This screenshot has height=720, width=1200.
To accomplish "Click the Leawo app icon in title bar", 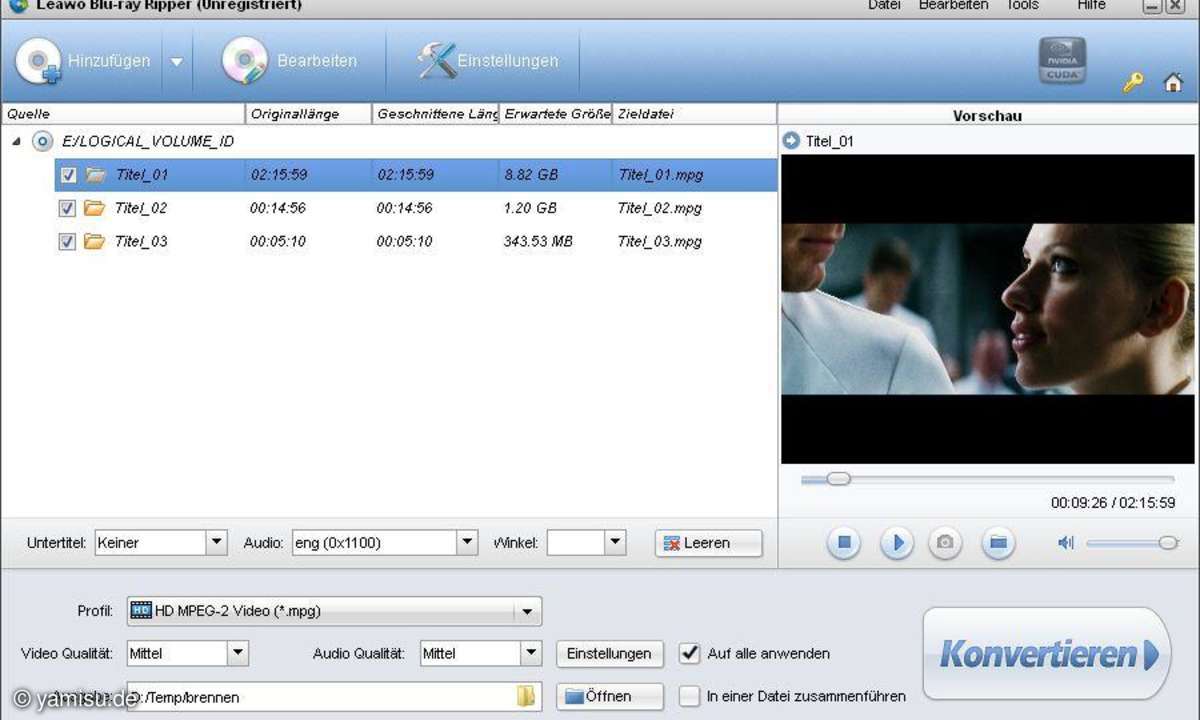I will click(17, 5).
